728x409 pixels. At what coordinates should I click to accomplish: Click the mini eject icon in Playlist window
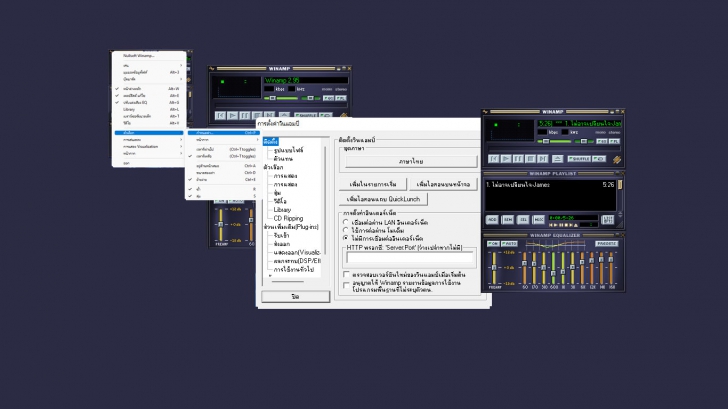click(576, 225)
